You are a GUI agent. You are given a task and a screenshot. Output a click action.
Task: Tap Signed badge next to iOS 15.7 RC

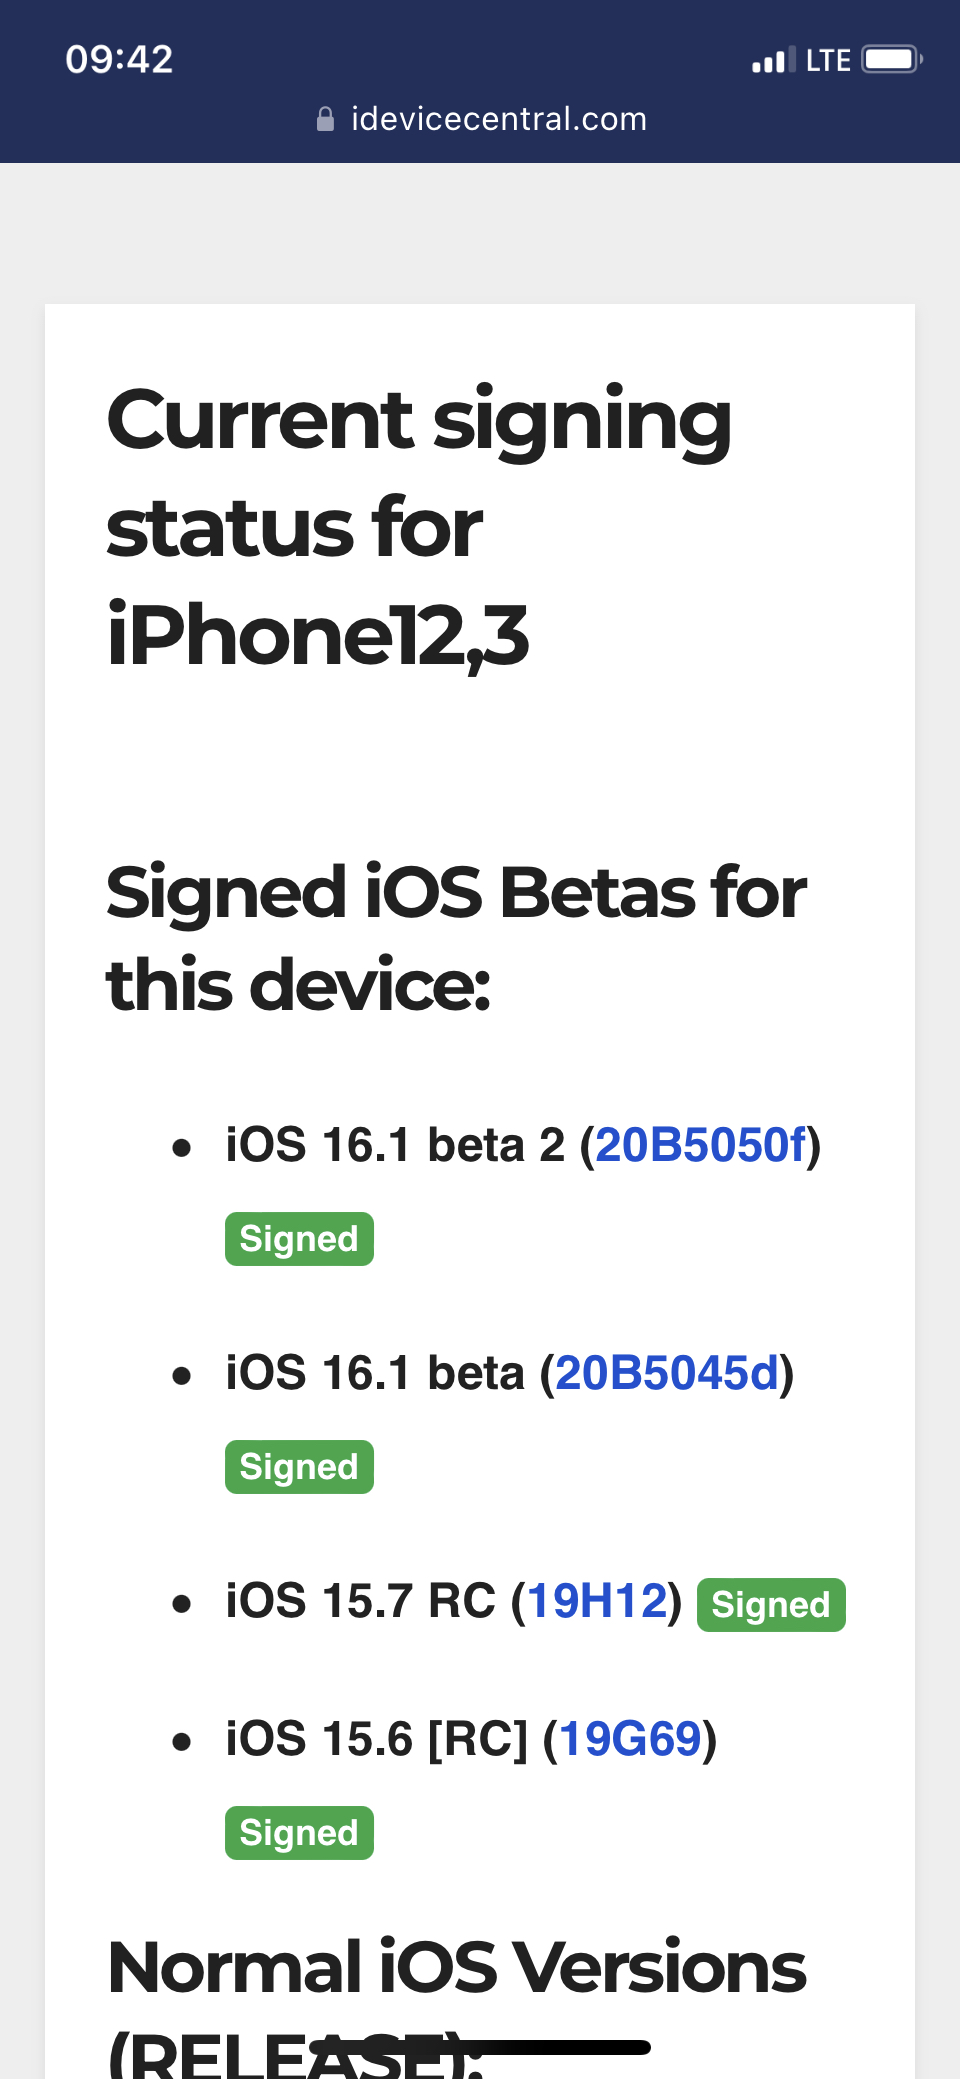coord(771,1605)
